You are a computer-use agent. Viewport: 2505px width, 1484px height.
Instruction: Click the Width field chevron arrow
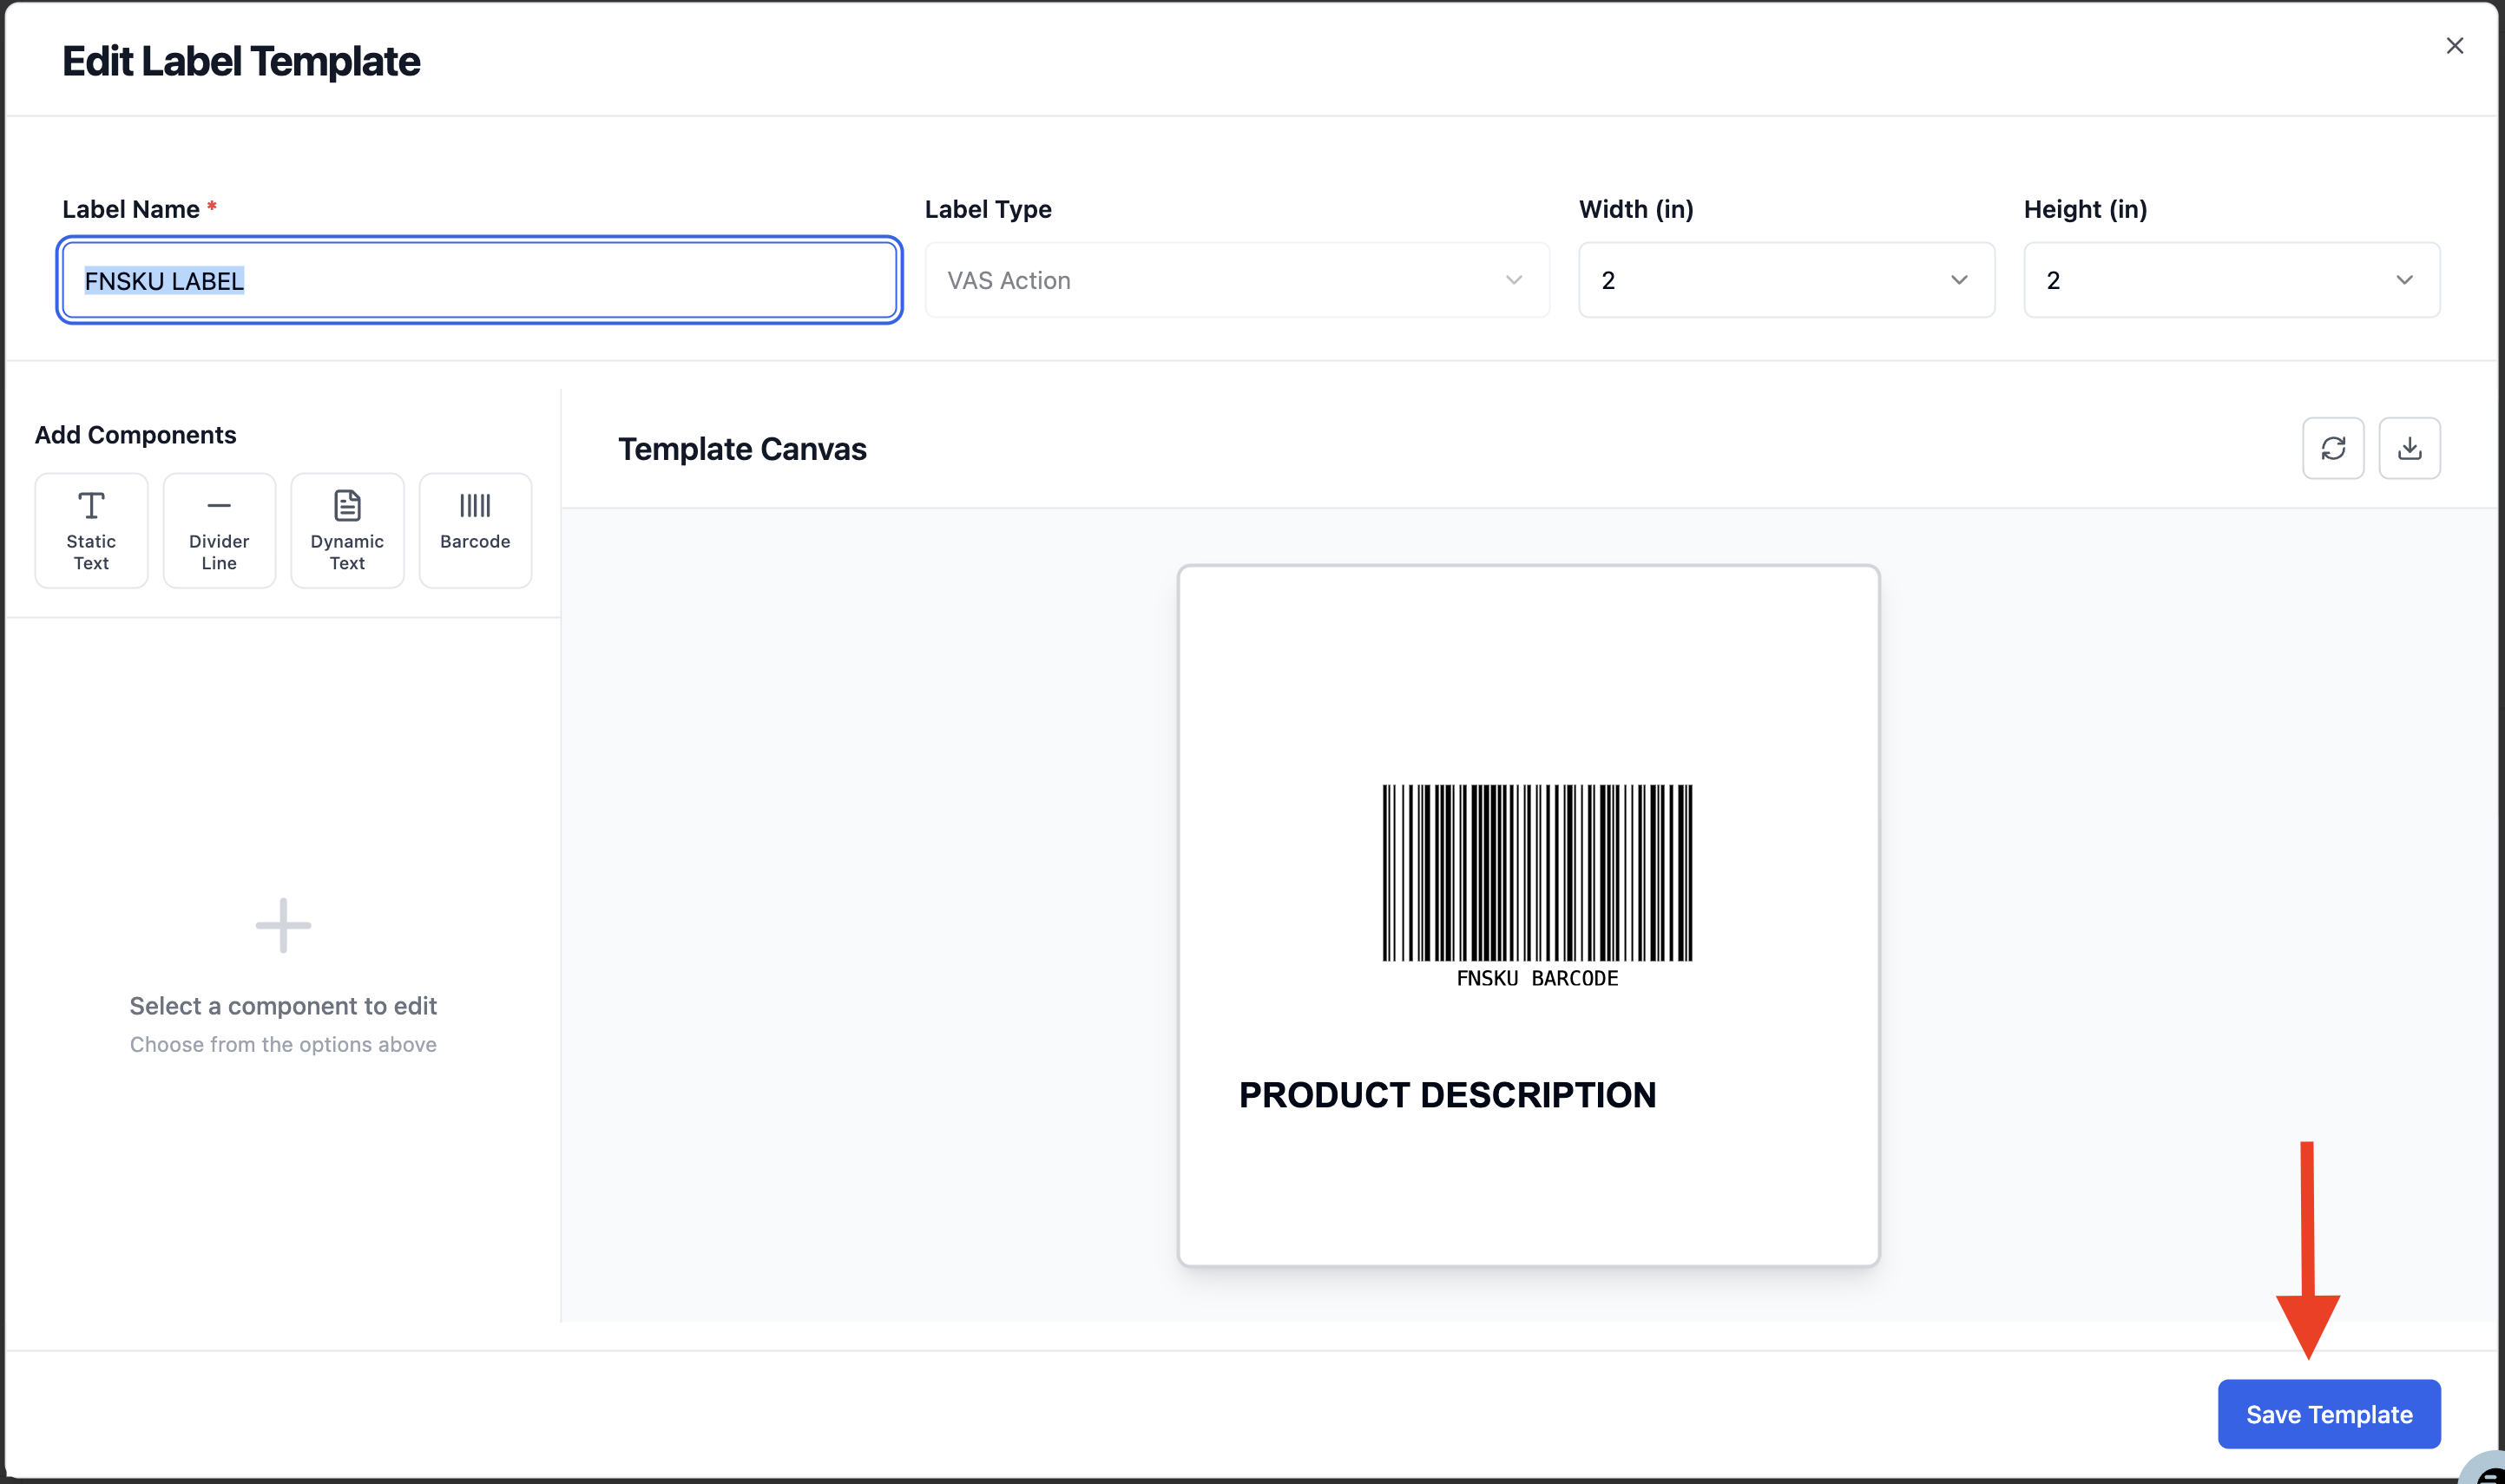[1958, 280]
